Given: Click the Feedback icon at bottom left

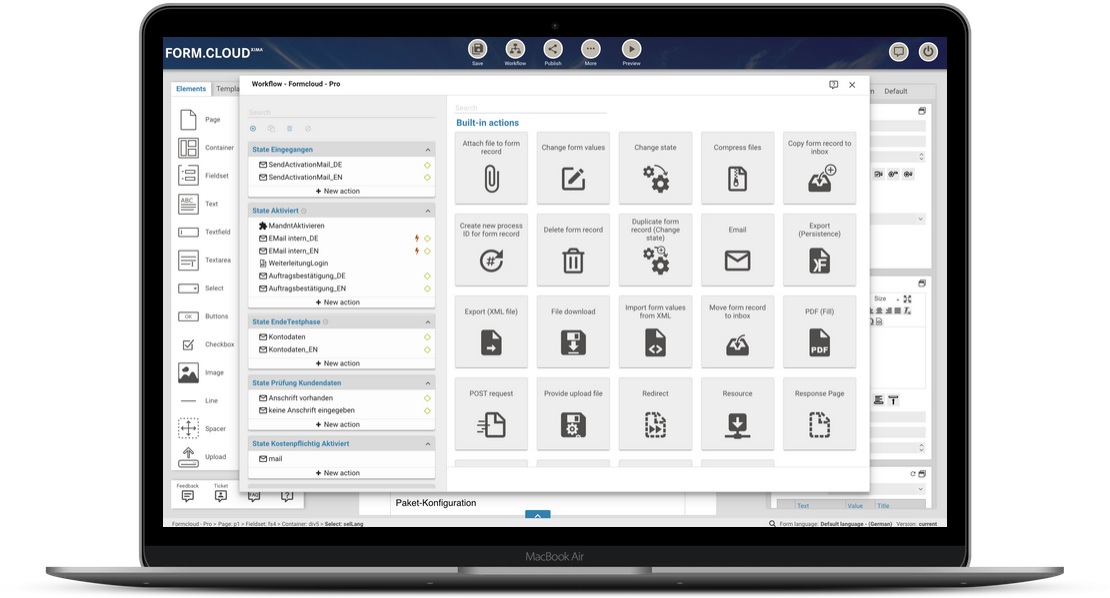Looking at the screenshot, I should 188,496.
